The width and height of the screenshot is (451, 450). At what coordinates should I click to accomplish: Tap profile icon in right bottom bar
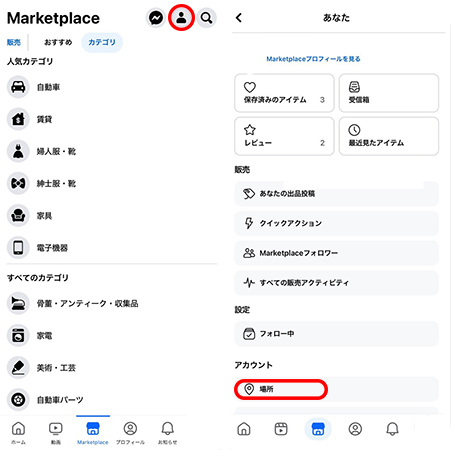coord(355,429)
